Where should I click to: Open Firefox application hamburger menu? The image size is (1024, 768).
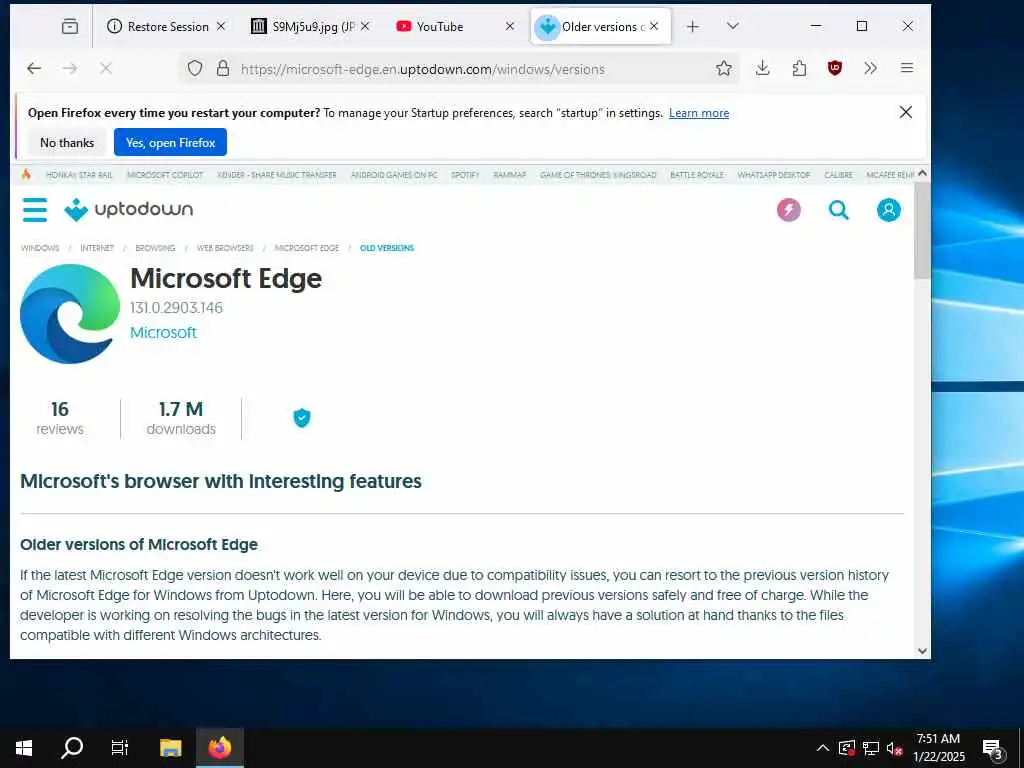tap(906, 68)
